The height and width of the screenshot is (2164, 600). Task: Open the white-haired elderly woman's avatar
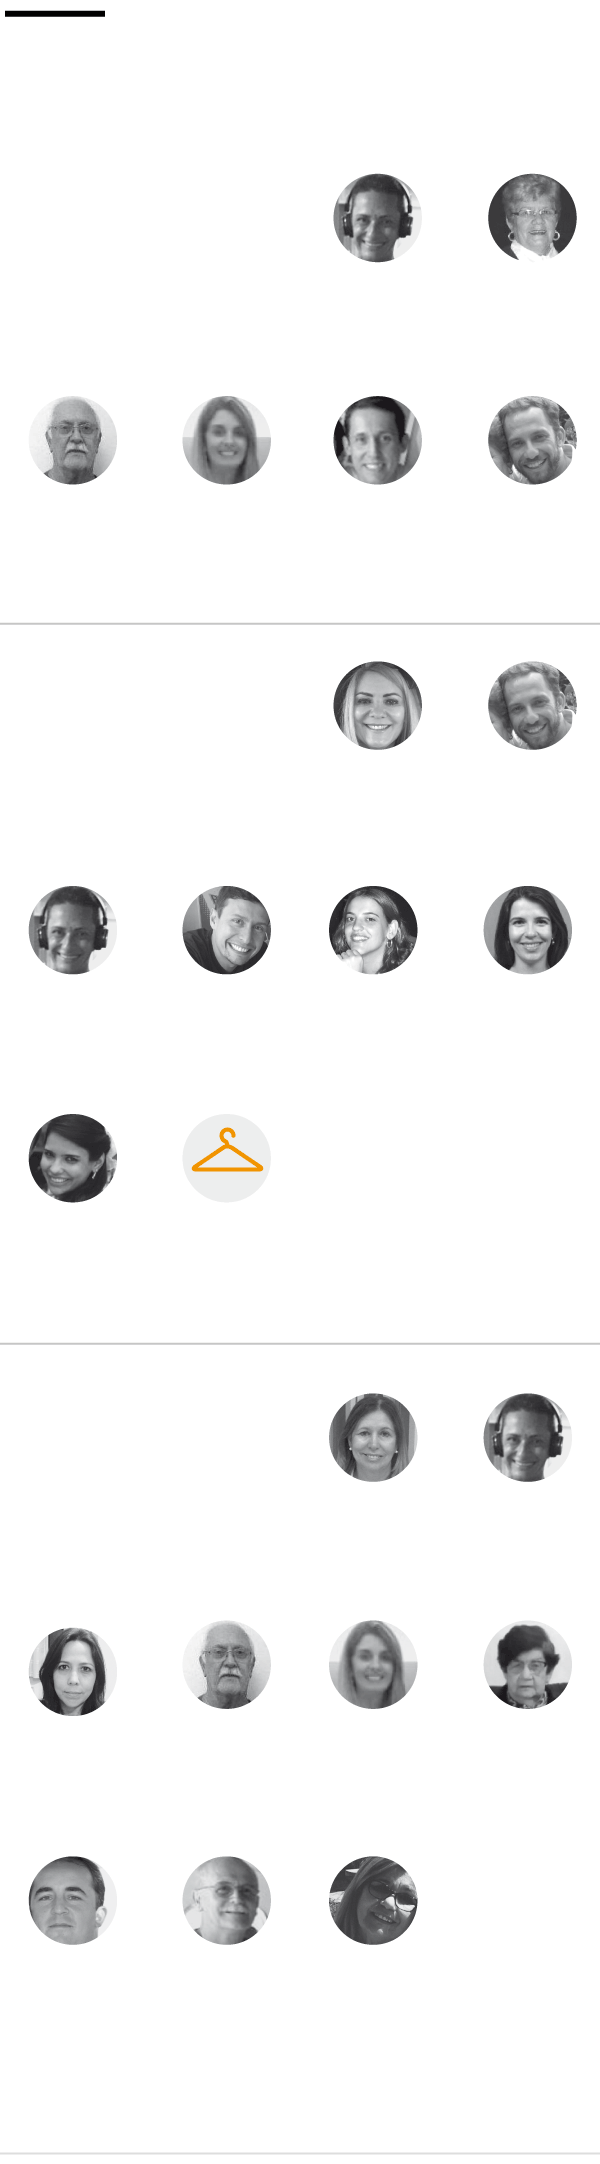click(532, 218)
